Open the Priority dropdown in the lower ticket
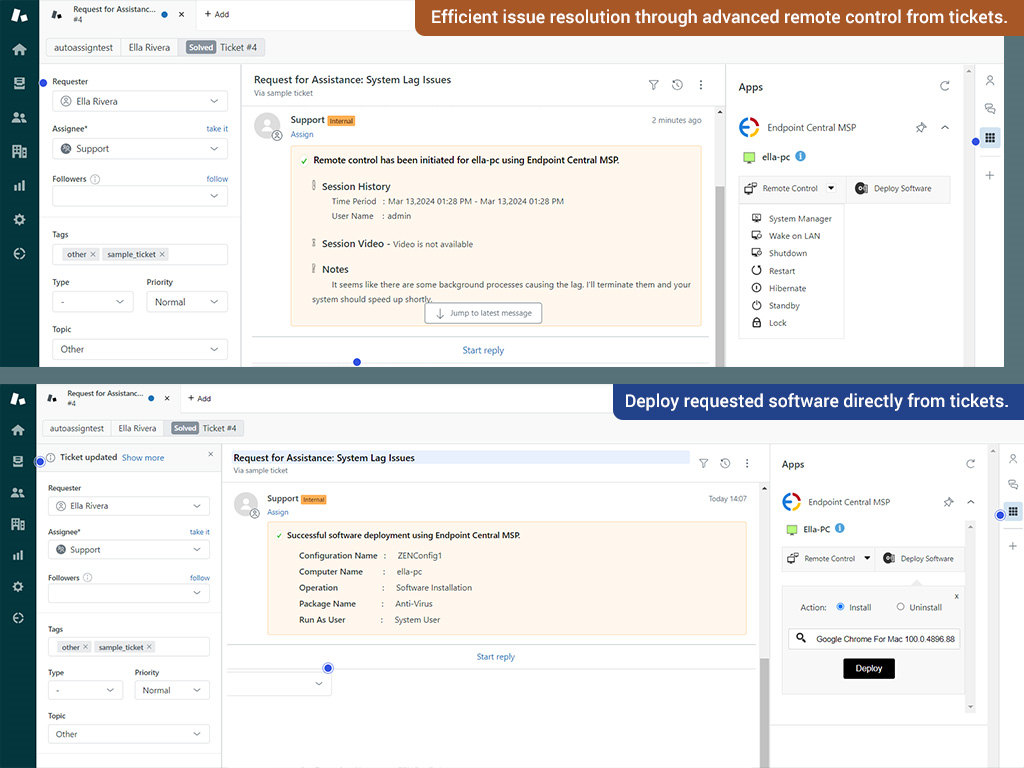1024x768 pixels. coord(169,690)
